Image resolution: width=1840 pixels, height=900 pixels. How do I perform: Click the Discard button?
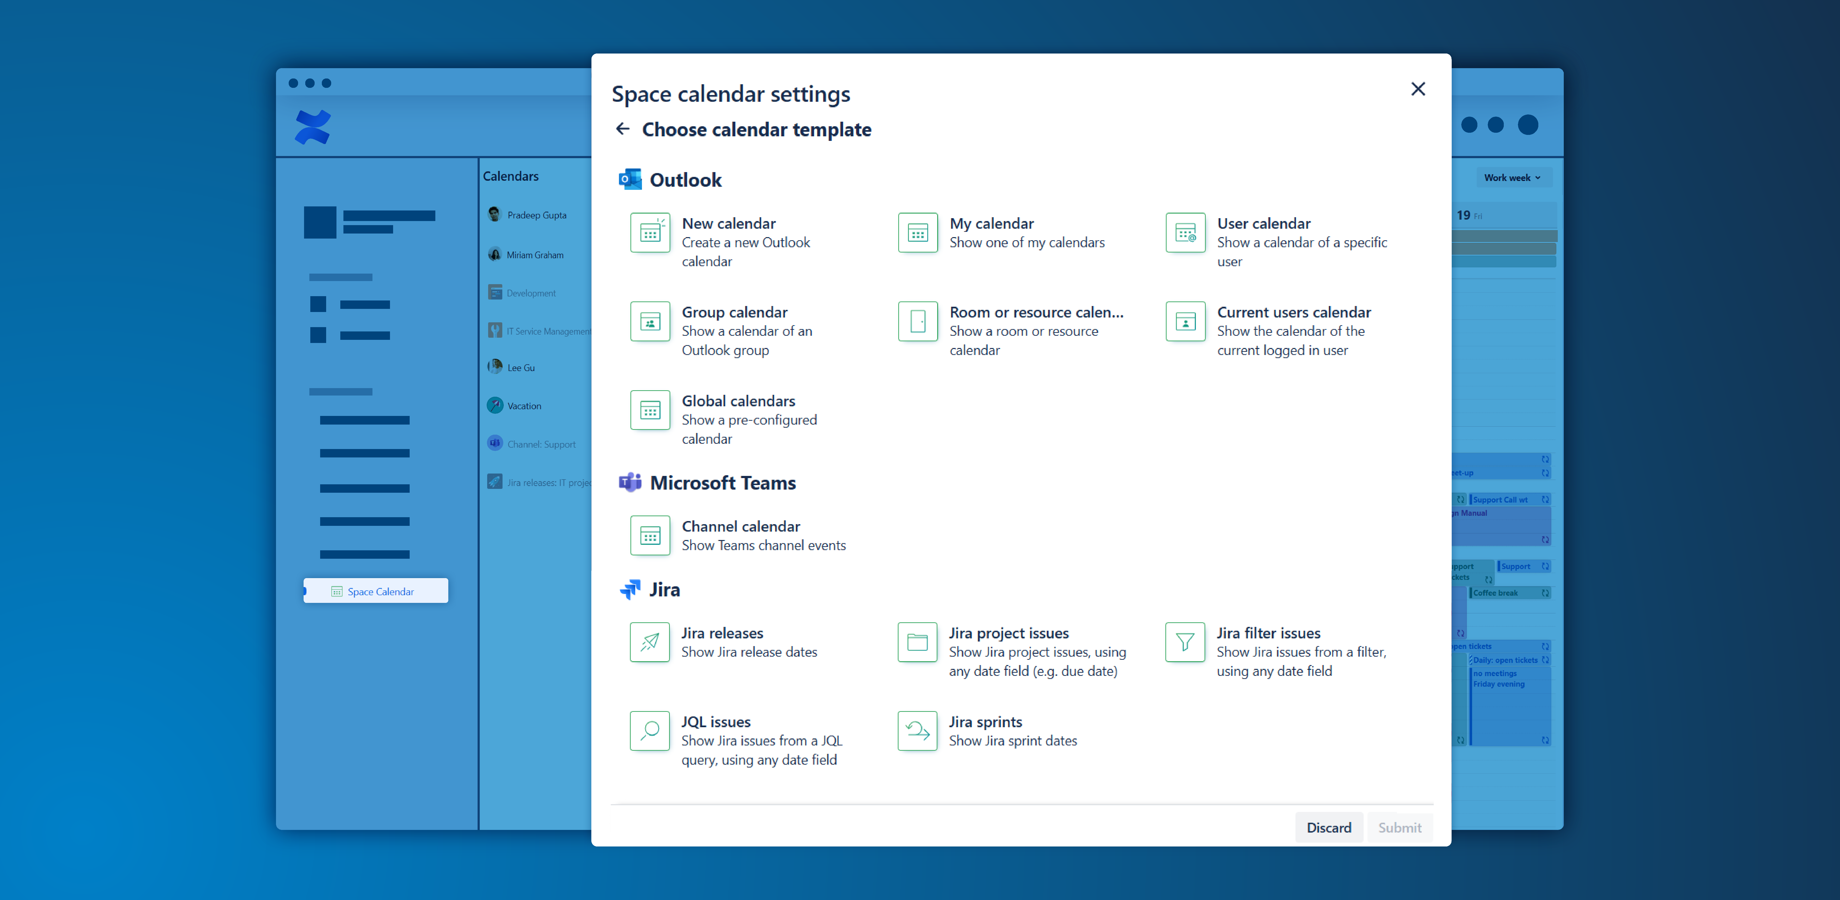click(x=1328, y=827)
